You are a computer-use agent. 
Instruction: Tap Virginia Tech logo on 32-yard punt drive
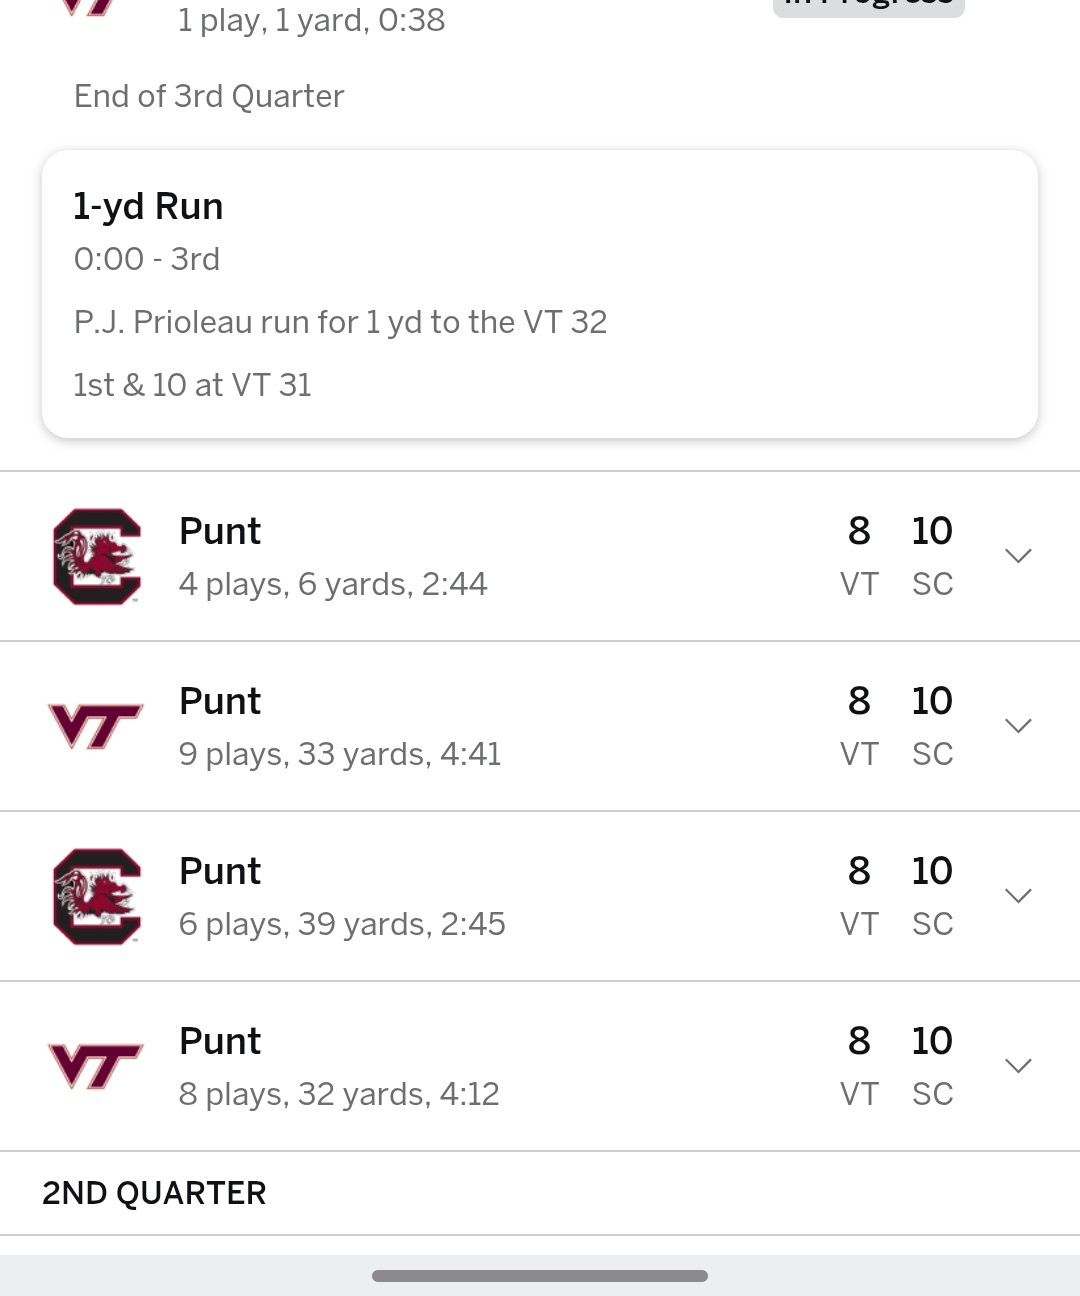[x=96, y=1066]
